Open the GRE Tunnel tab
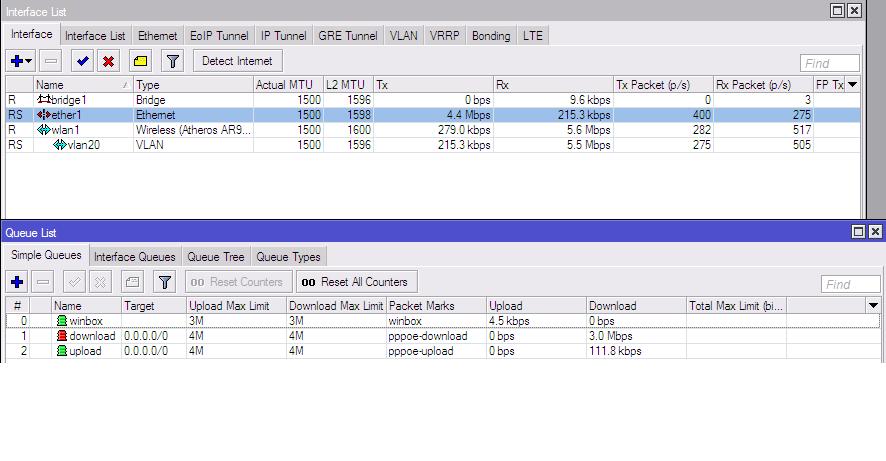This screenshot has width=886, height=461. [348, 36]
